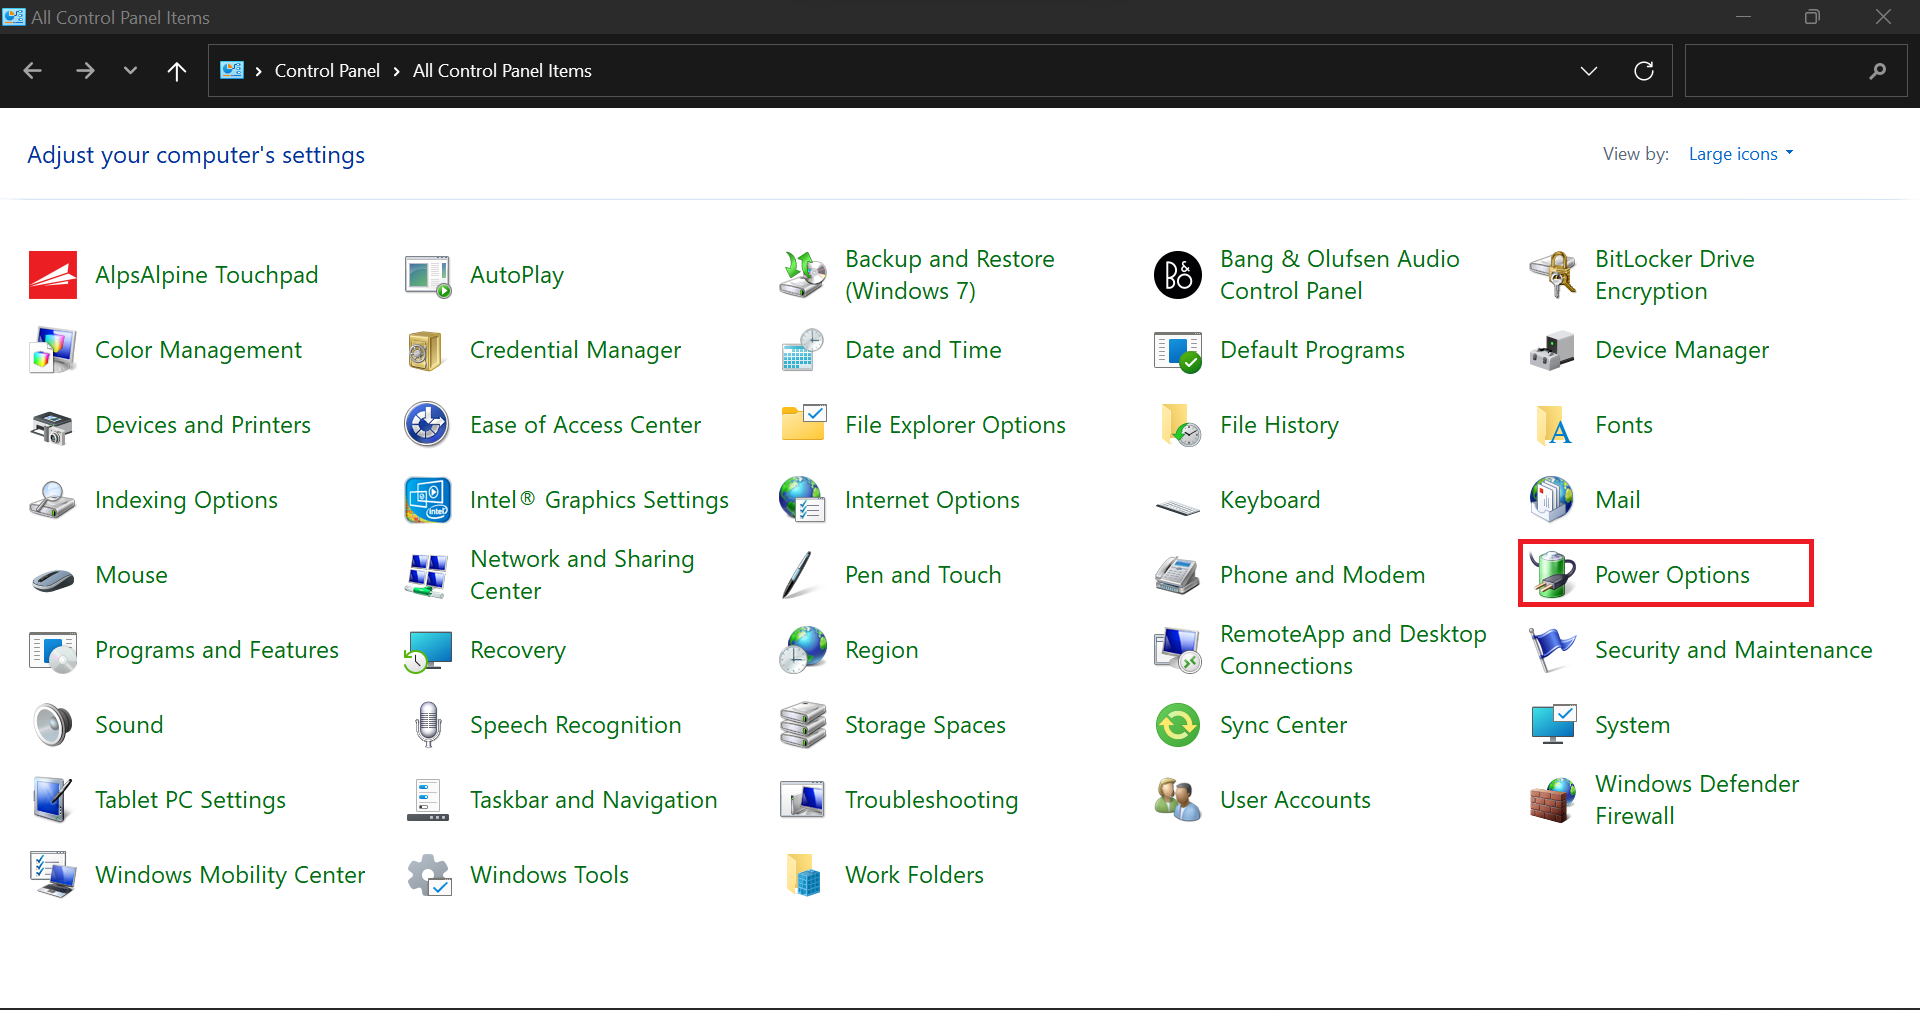The width and height of the screenshot is (1920, 1010).
Task: Open Tablet PC Settings link
Action: (x=190, y=800)
